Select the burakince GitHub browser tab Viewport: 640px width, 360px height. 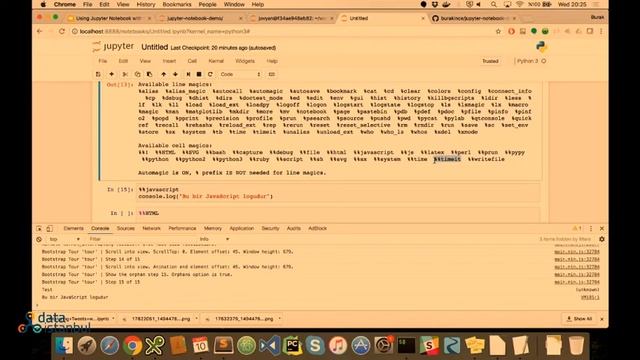pyautogui.click(x=473, y=18)
